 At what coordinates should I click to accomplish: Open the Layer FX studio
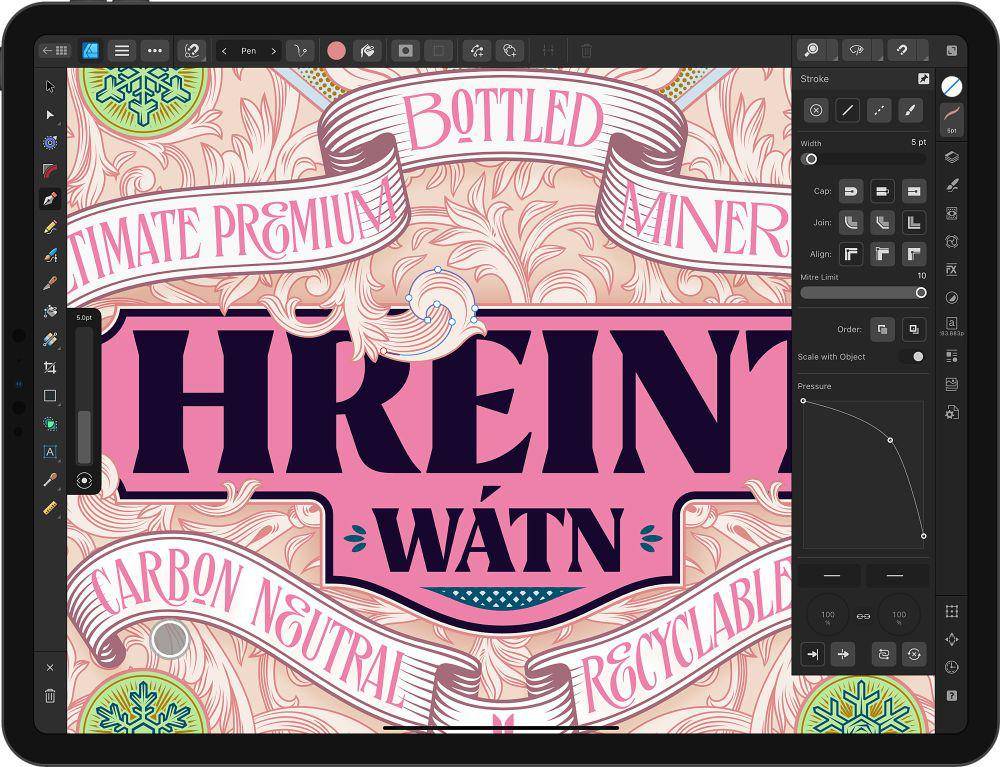coord(952,269)
